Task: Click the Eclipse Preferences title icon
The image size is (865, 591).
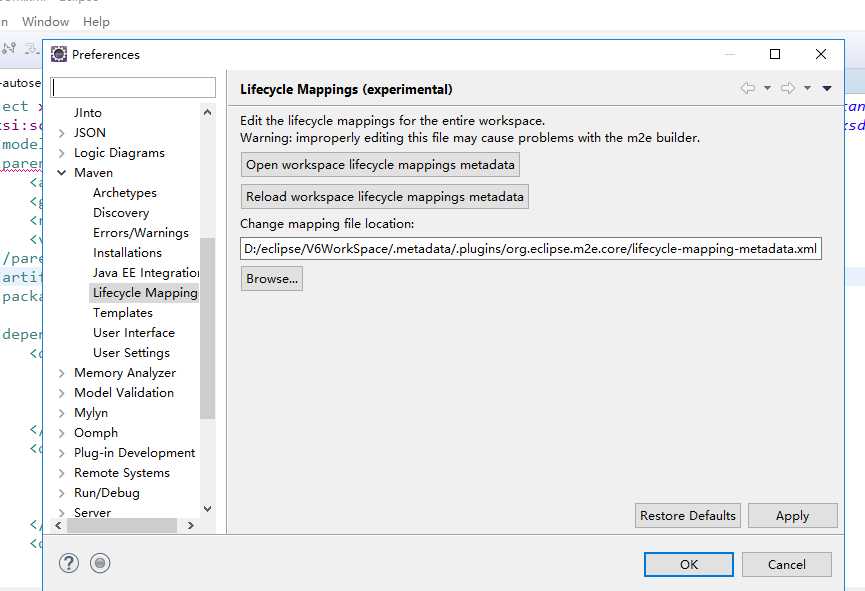Action: pos(58,54)
